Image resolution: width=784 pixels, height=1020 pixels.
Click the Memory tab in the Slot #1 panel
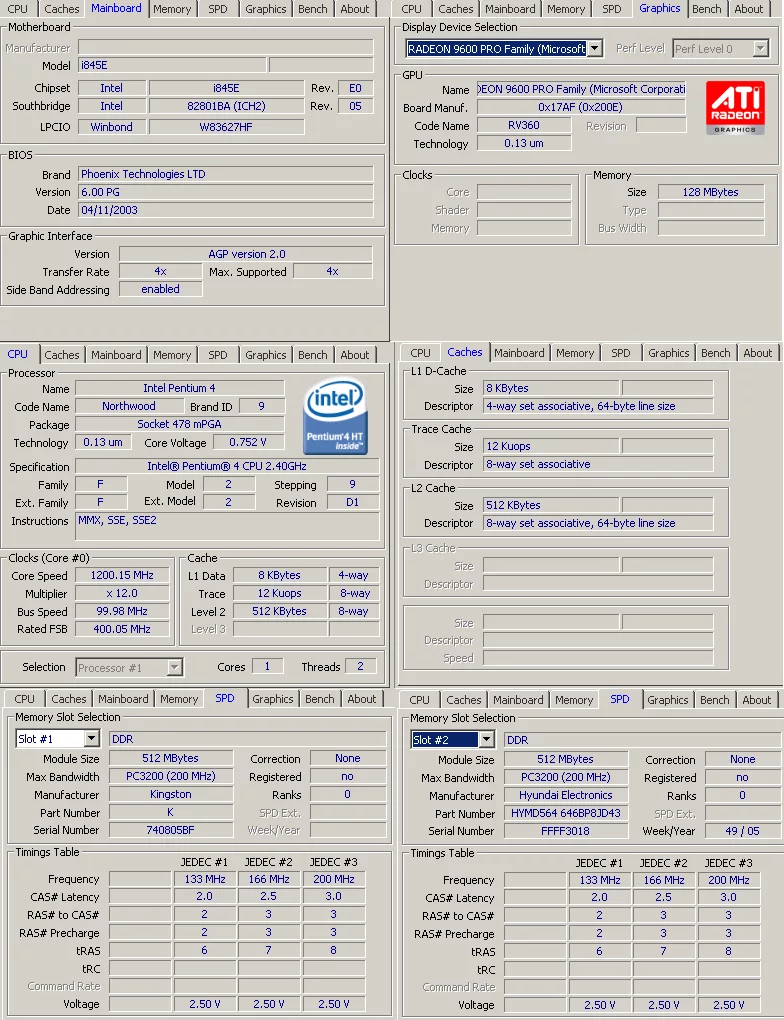pyautogui.click(x=179, y=700)
